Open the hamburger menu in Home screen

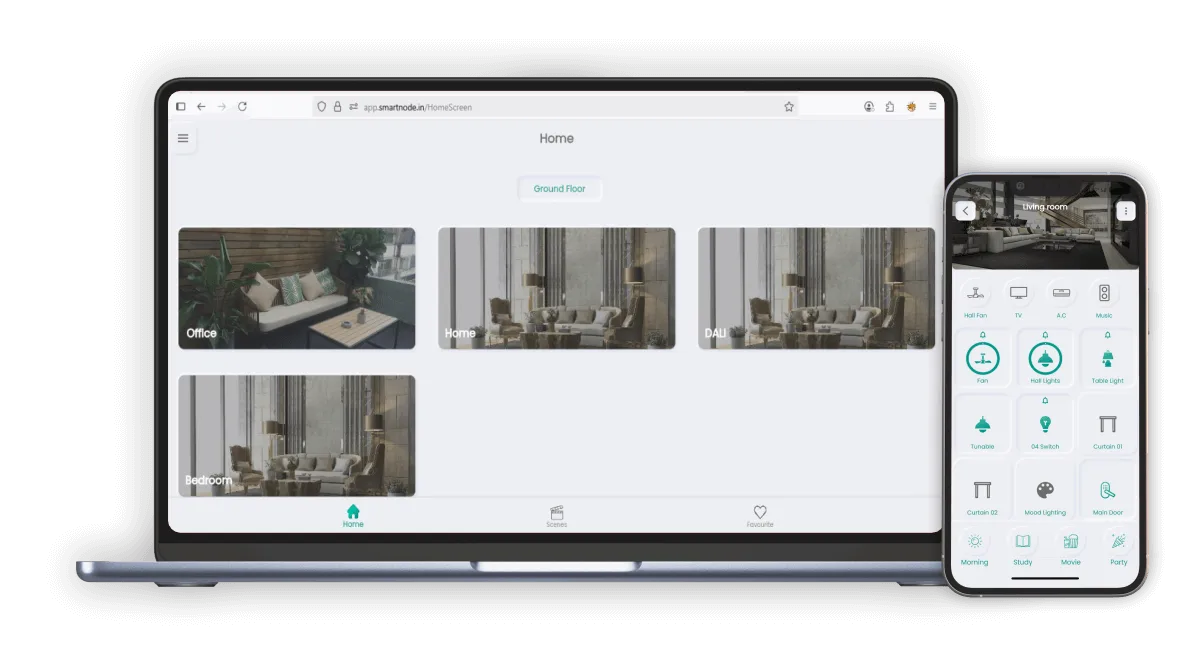point(183,138)
